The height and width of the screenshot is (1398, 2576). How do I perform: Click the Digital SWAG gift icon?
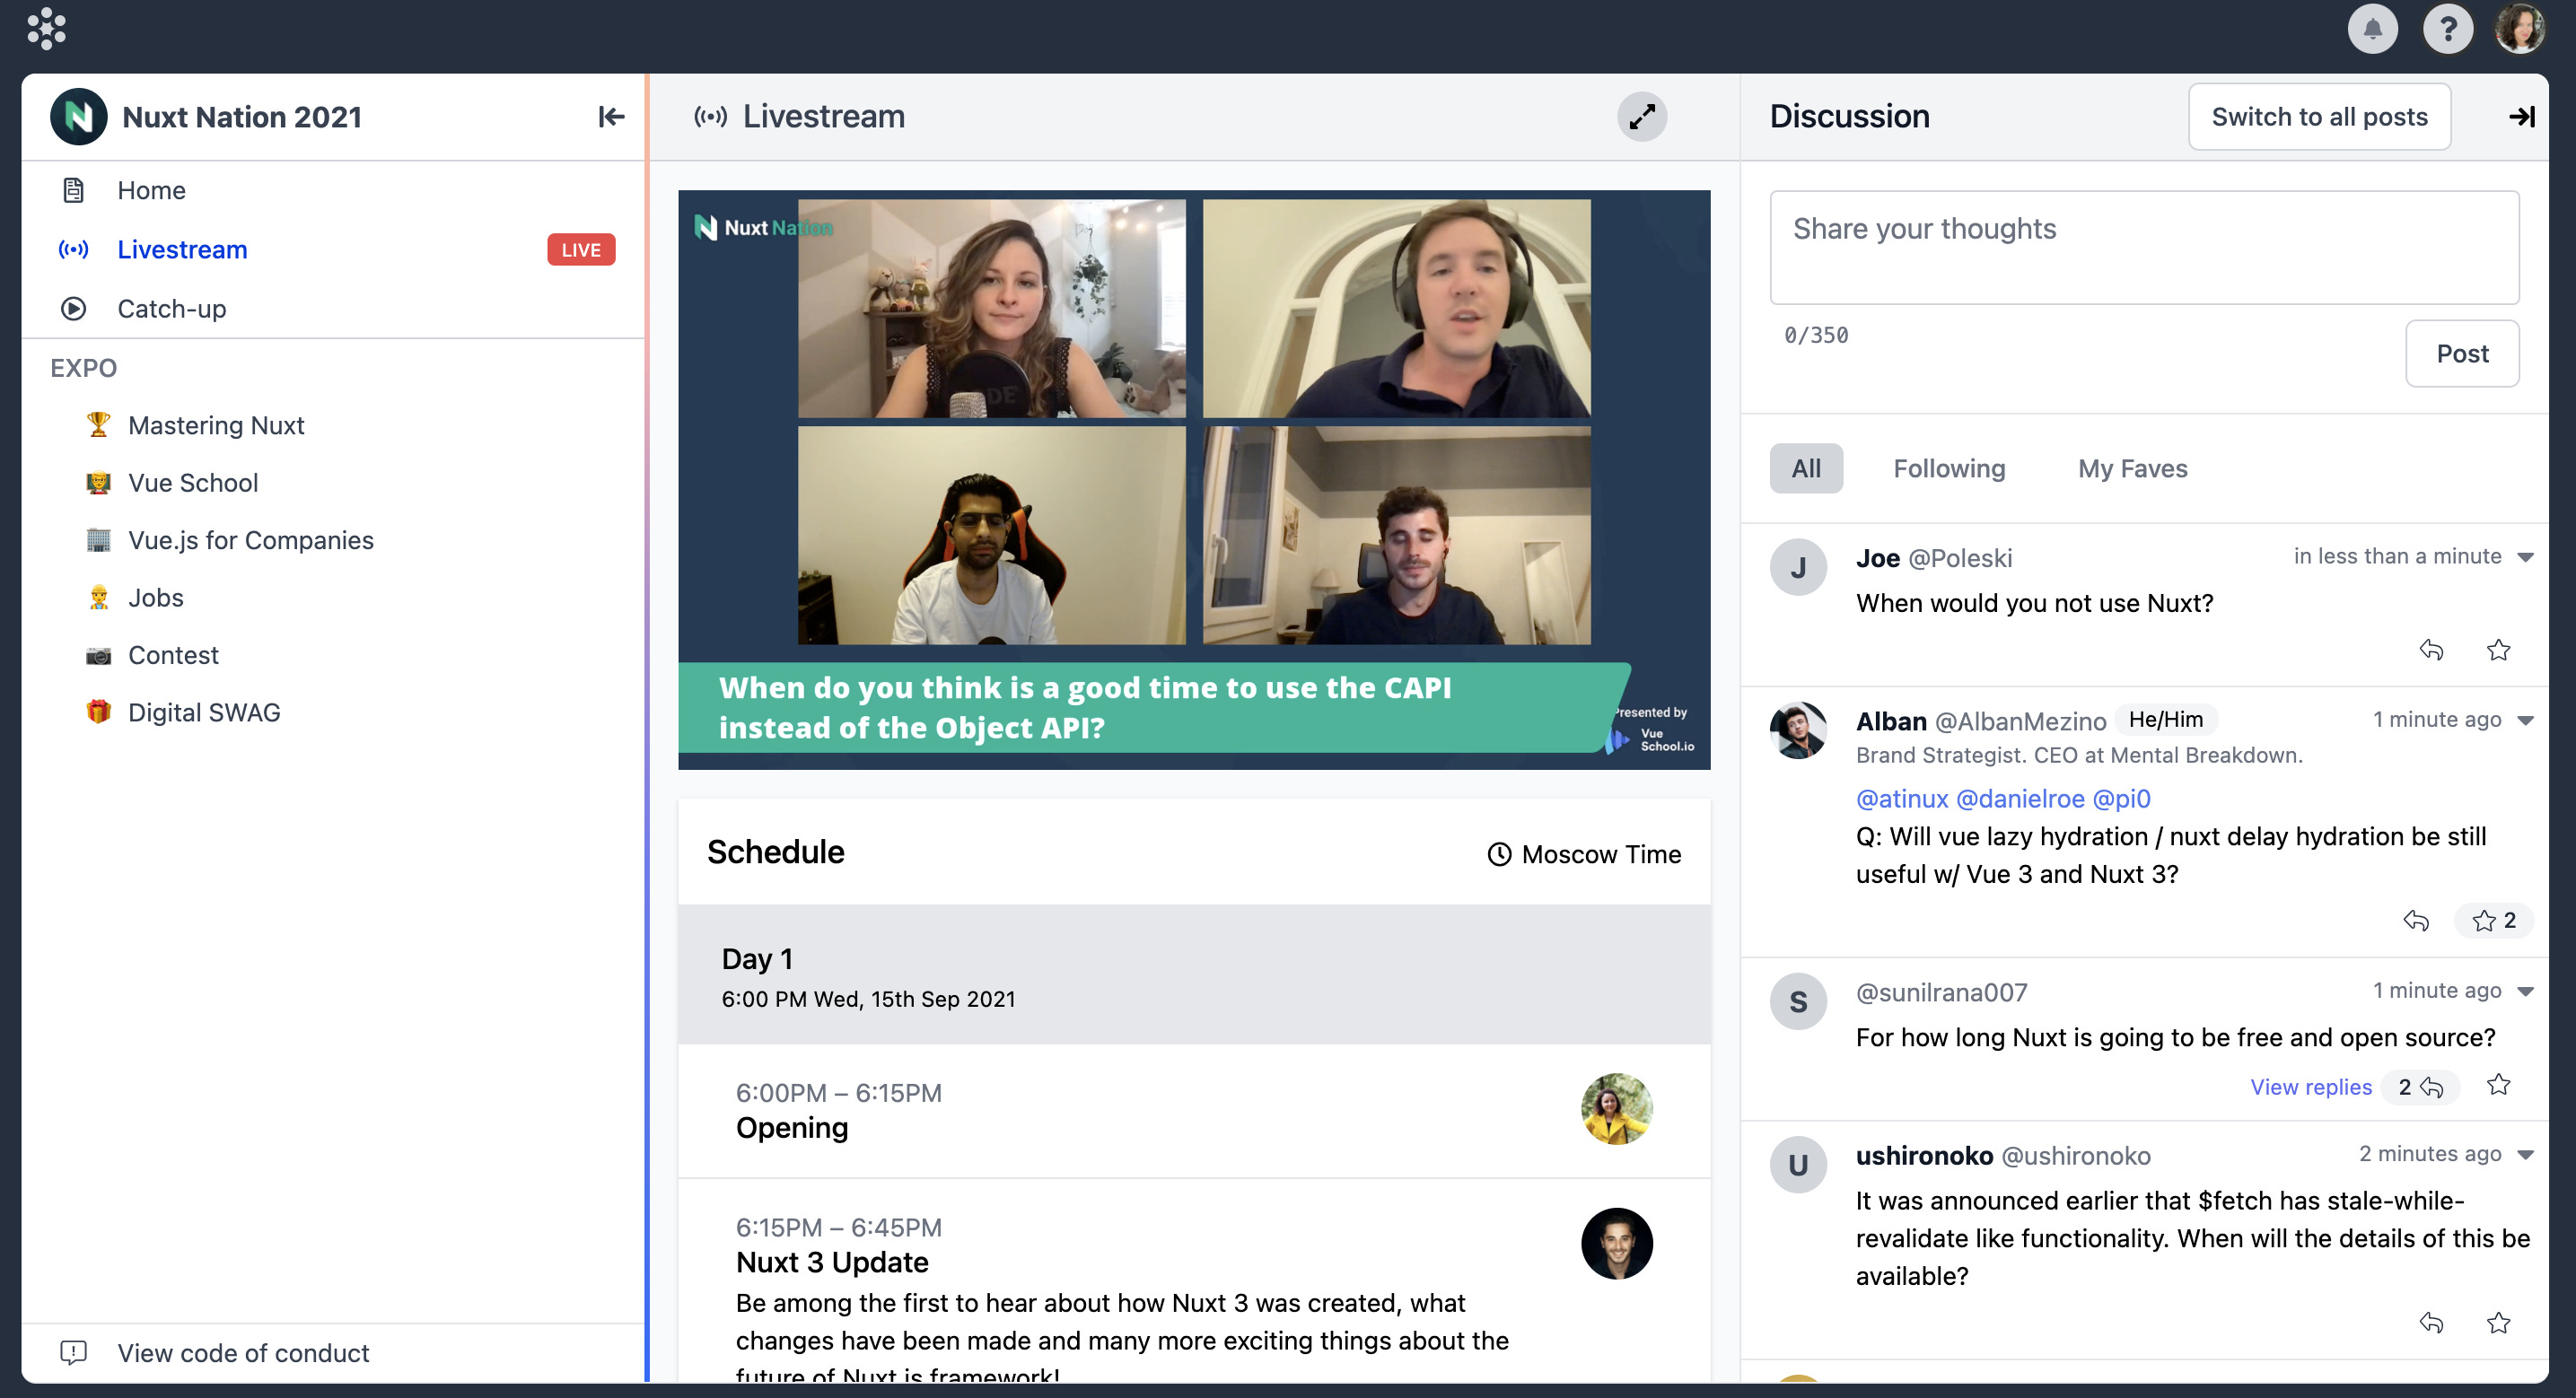[98, 711]
